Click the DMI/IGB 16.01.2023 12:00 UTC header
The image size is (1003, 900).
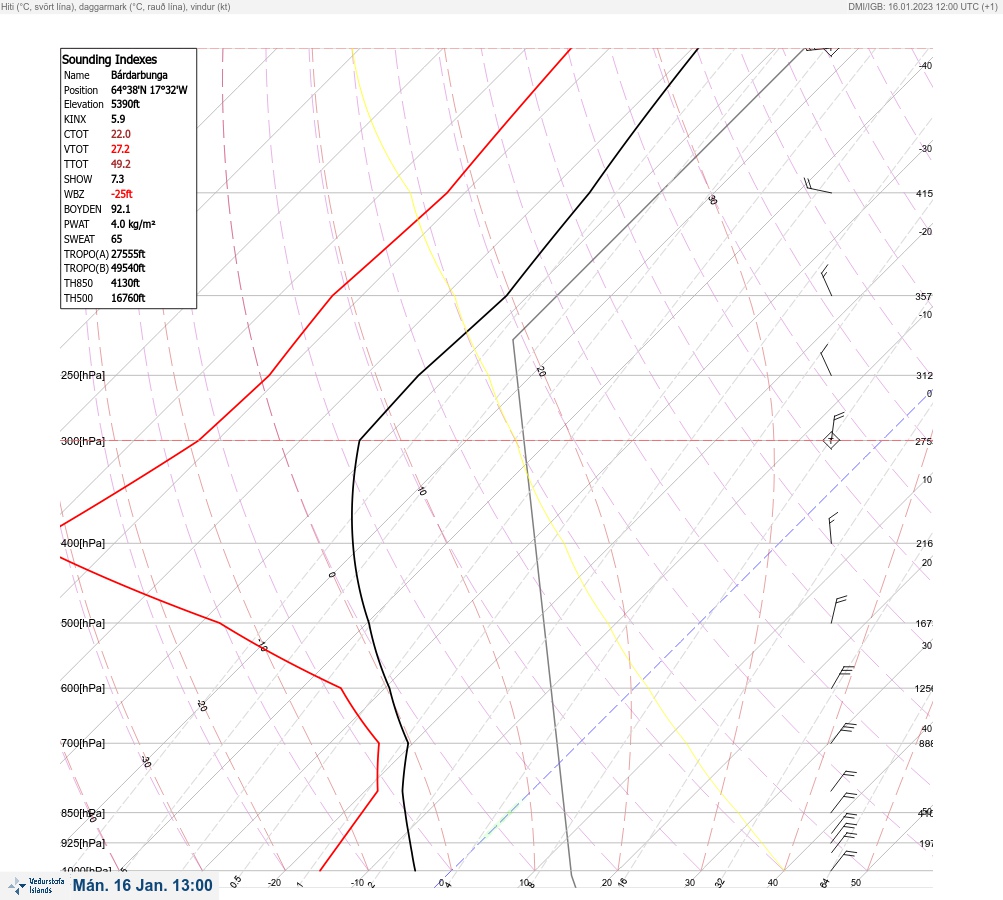(922, 6)
